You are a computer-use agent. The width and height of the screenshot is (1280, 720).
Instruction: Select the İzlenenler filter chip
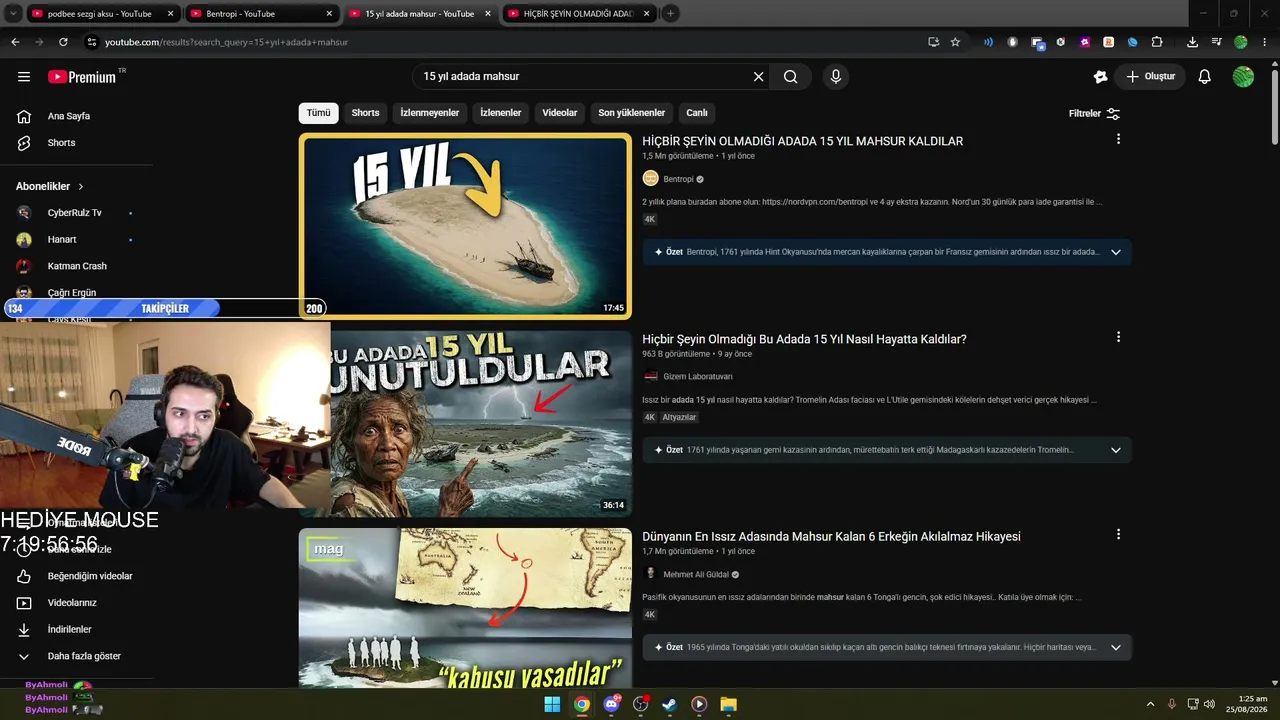[500, 113]
